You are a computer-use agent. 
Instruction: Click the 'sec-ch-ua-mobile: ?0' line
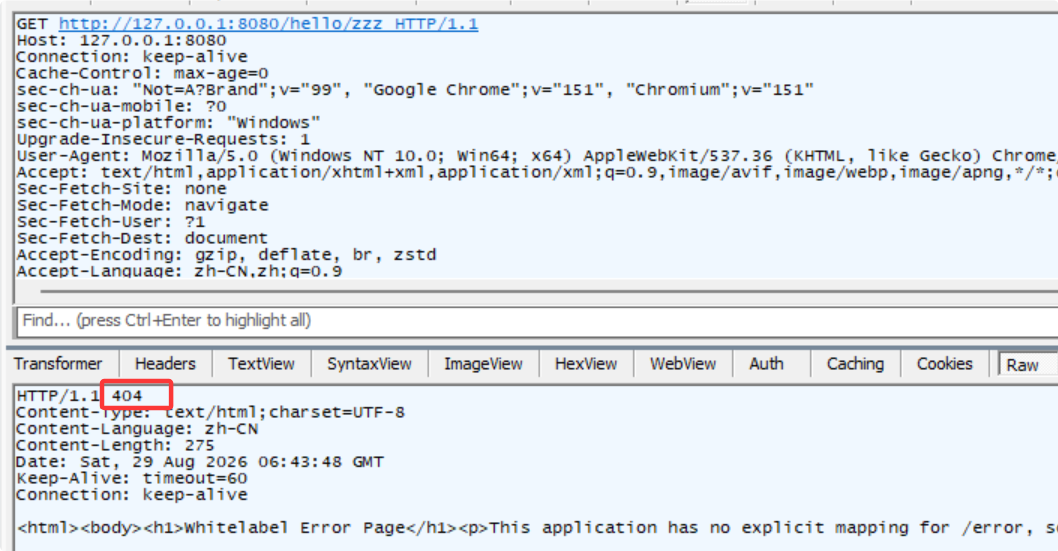coord(121,107)
